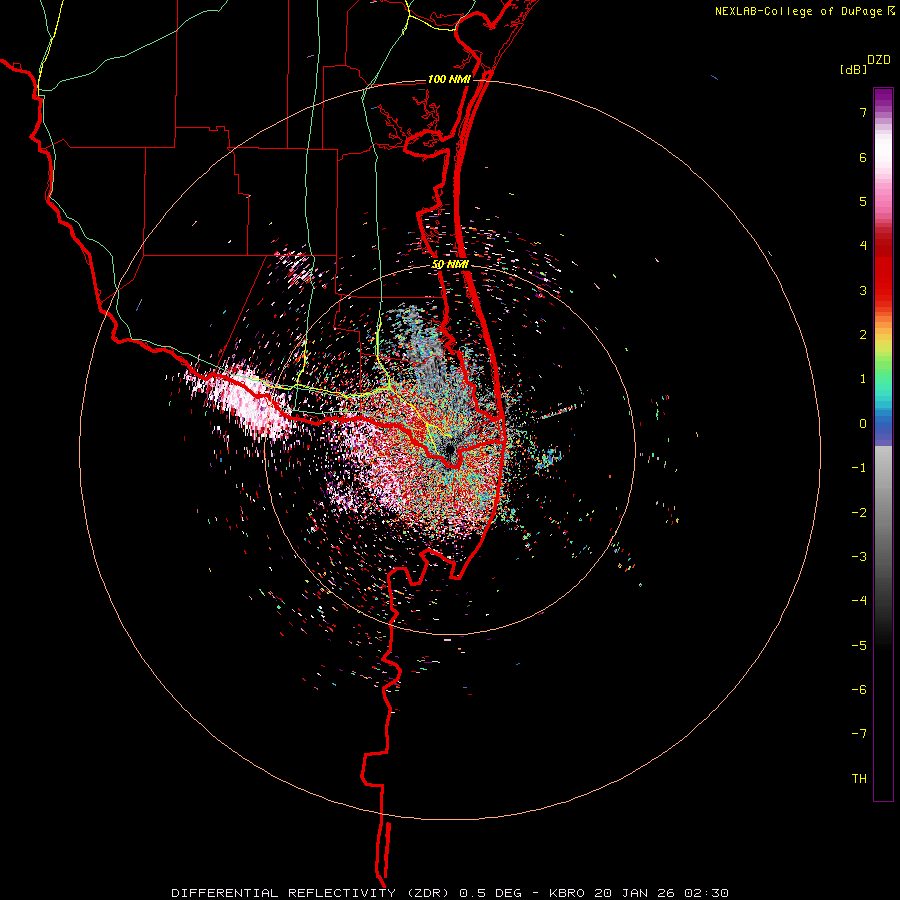The height and width of the screenshot is (900, 900).
Task: Click the TH label on the color scale
Action: click(859, 779)
